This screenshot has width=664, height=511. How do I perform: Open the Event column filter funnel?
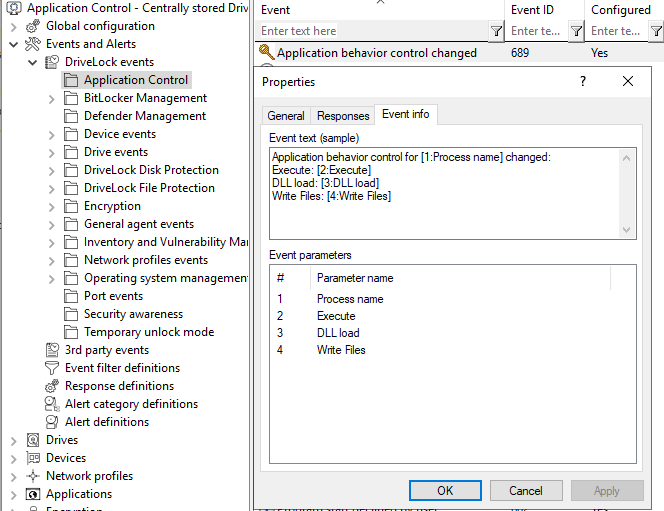pos(496,31)
